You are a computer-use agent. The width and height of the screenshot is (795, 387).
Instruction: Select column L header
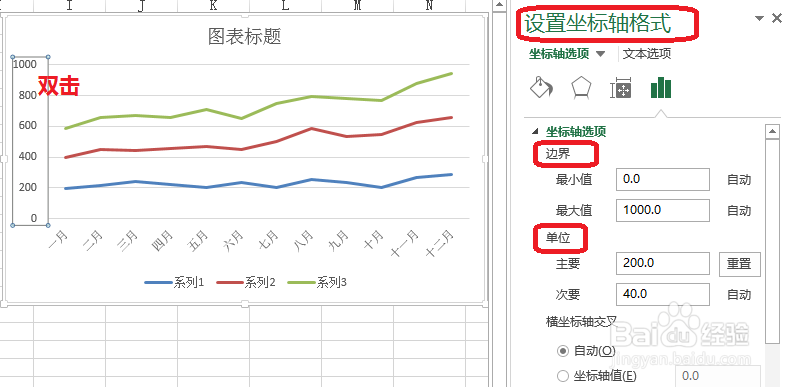pos(285,6)
